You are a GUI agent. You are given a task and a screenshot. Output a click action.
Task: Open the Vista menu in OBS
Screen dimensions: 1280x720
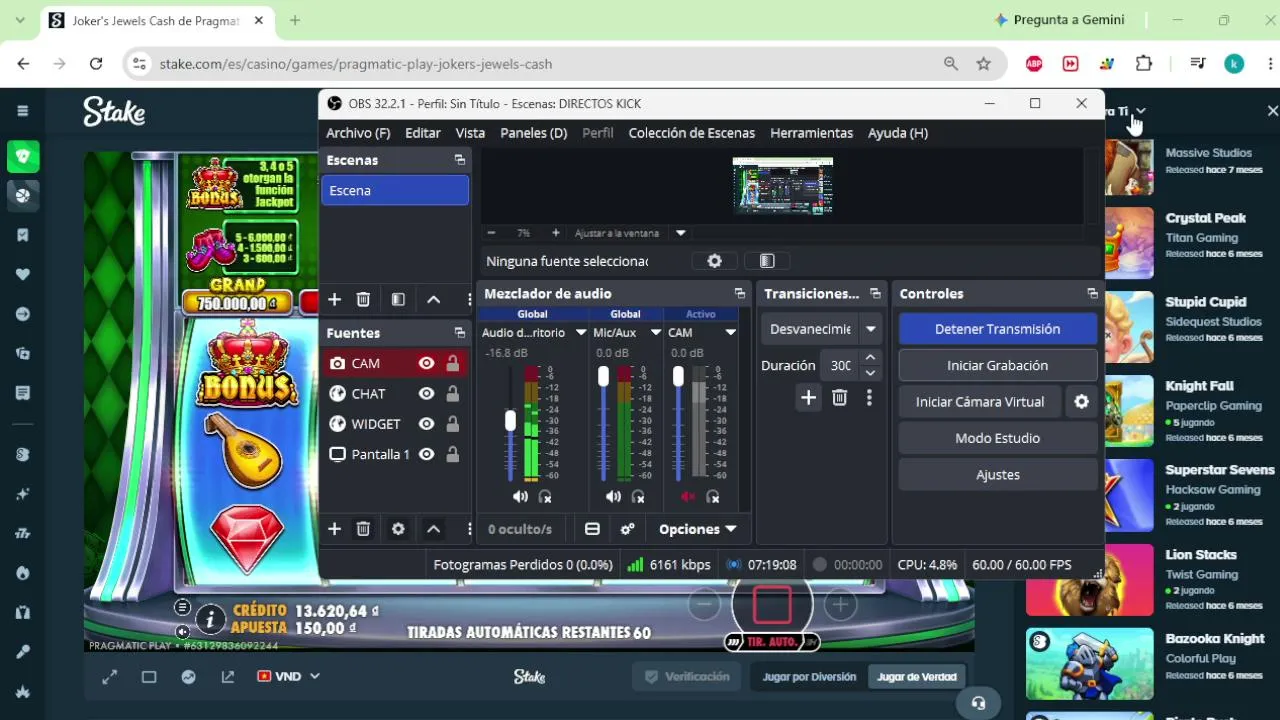pos(470,133)
